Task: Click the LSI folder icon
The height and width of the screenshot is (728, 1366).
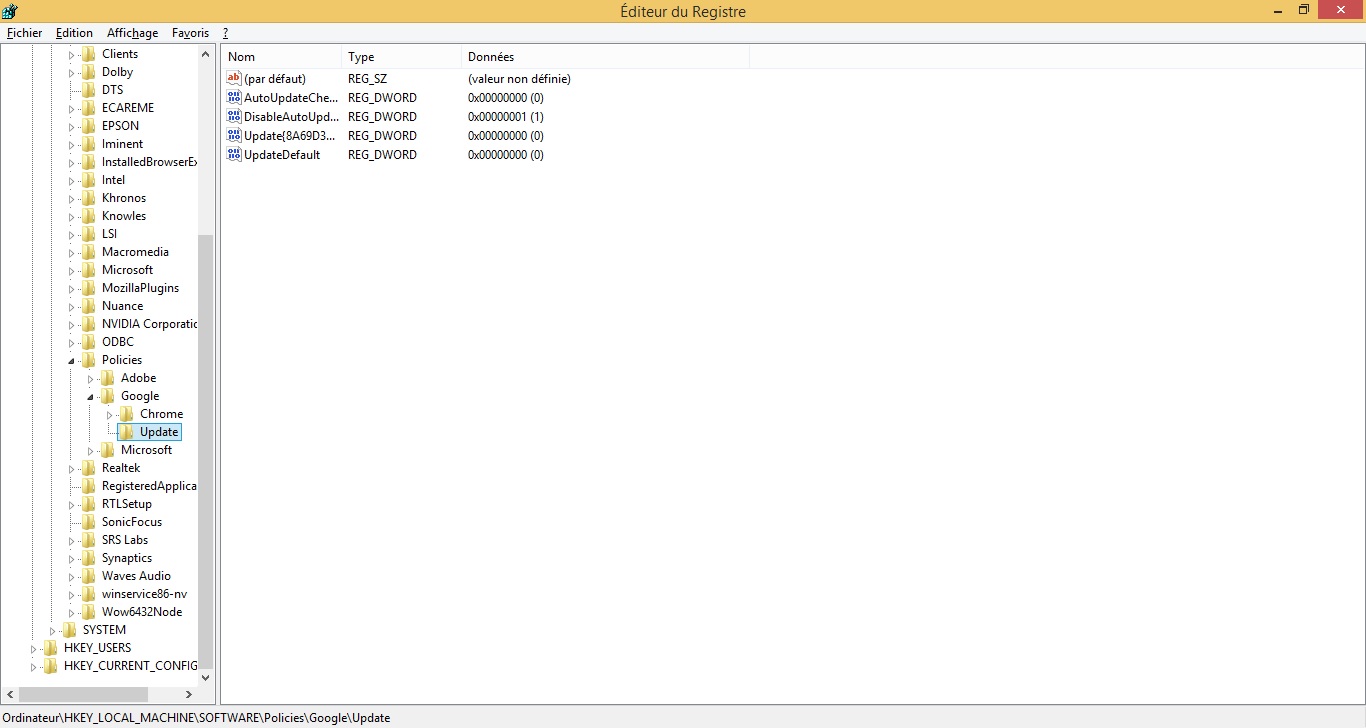Action: (x=88, y=234)
